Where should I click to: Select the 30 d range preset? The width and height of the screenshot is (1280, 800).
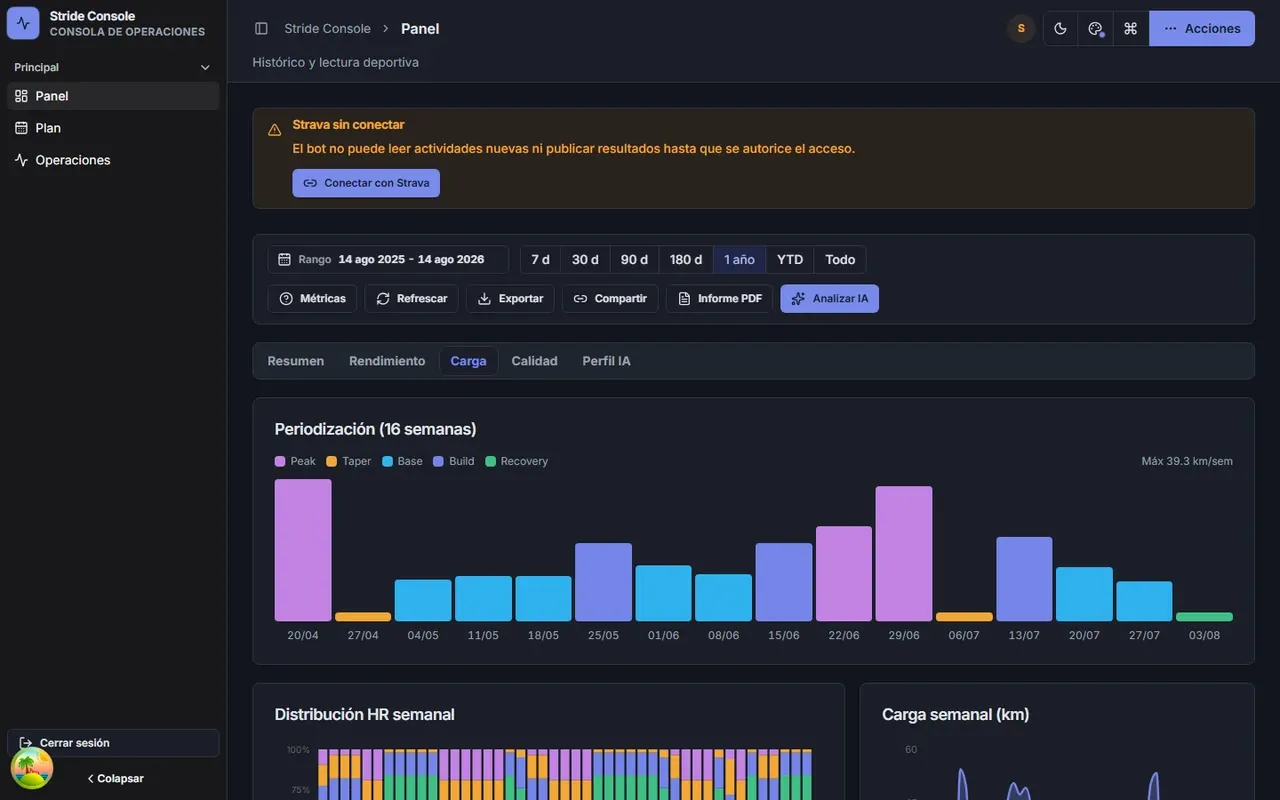point(585,260)
